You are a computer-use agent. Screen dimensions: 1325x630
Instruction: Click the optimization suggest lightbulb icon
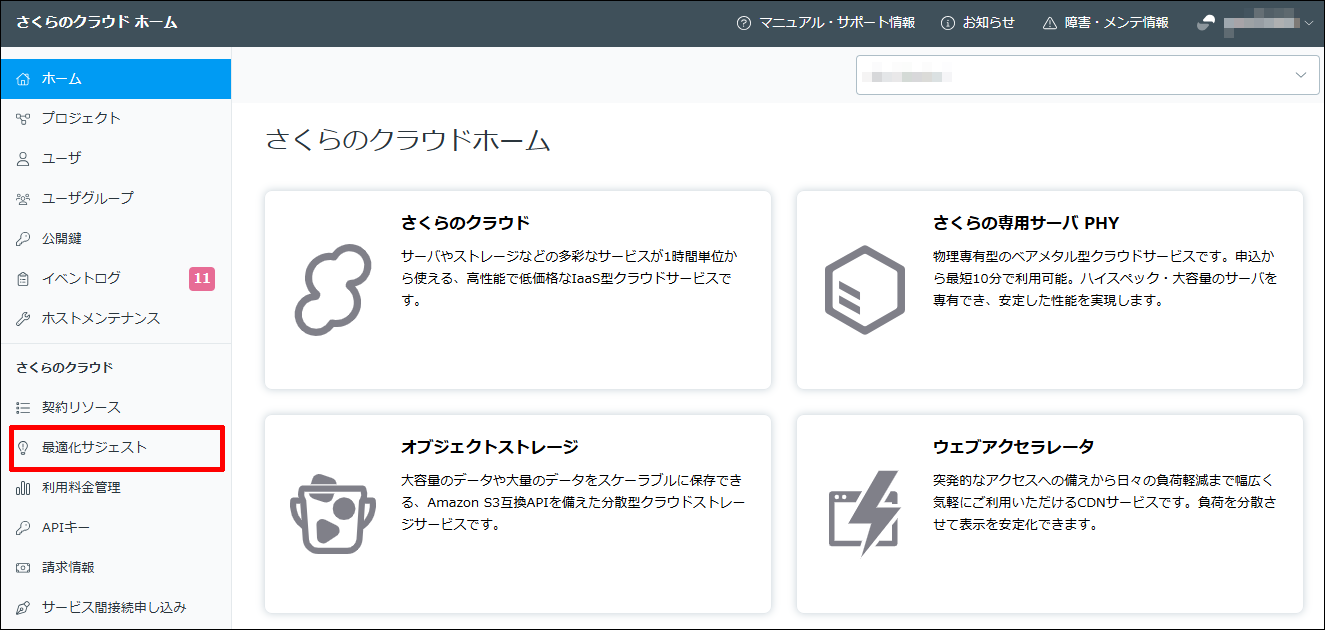[x=24, y=447]
